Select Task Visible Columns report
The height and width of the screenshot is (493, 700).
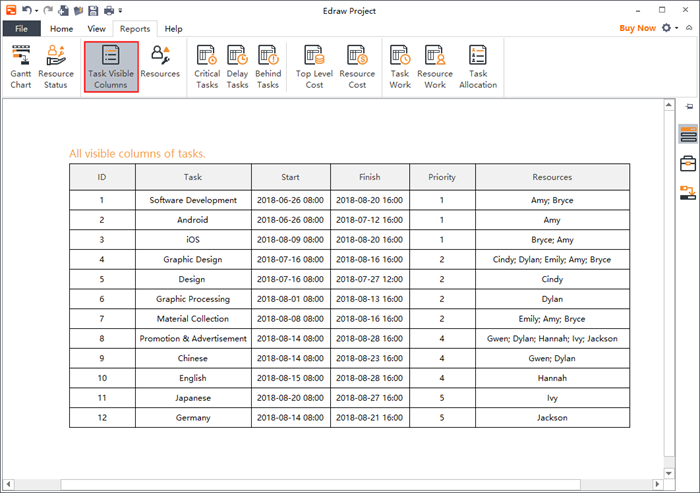[111, 67]
